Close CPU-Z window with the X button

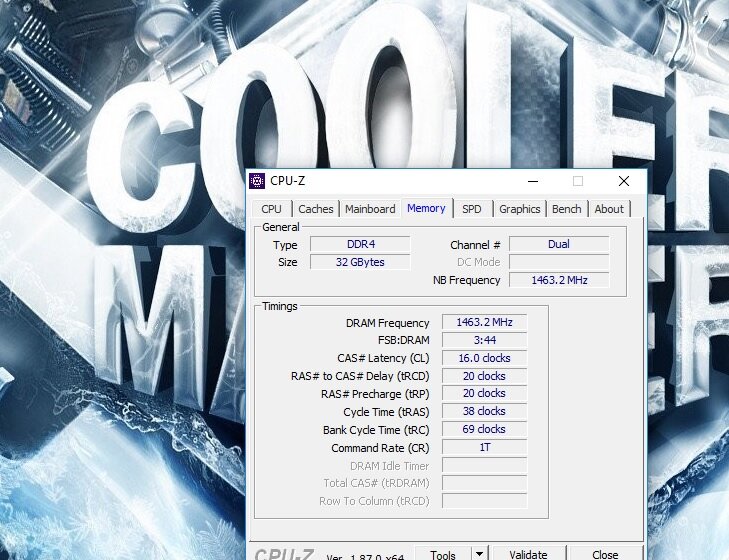tap(624, 181)
